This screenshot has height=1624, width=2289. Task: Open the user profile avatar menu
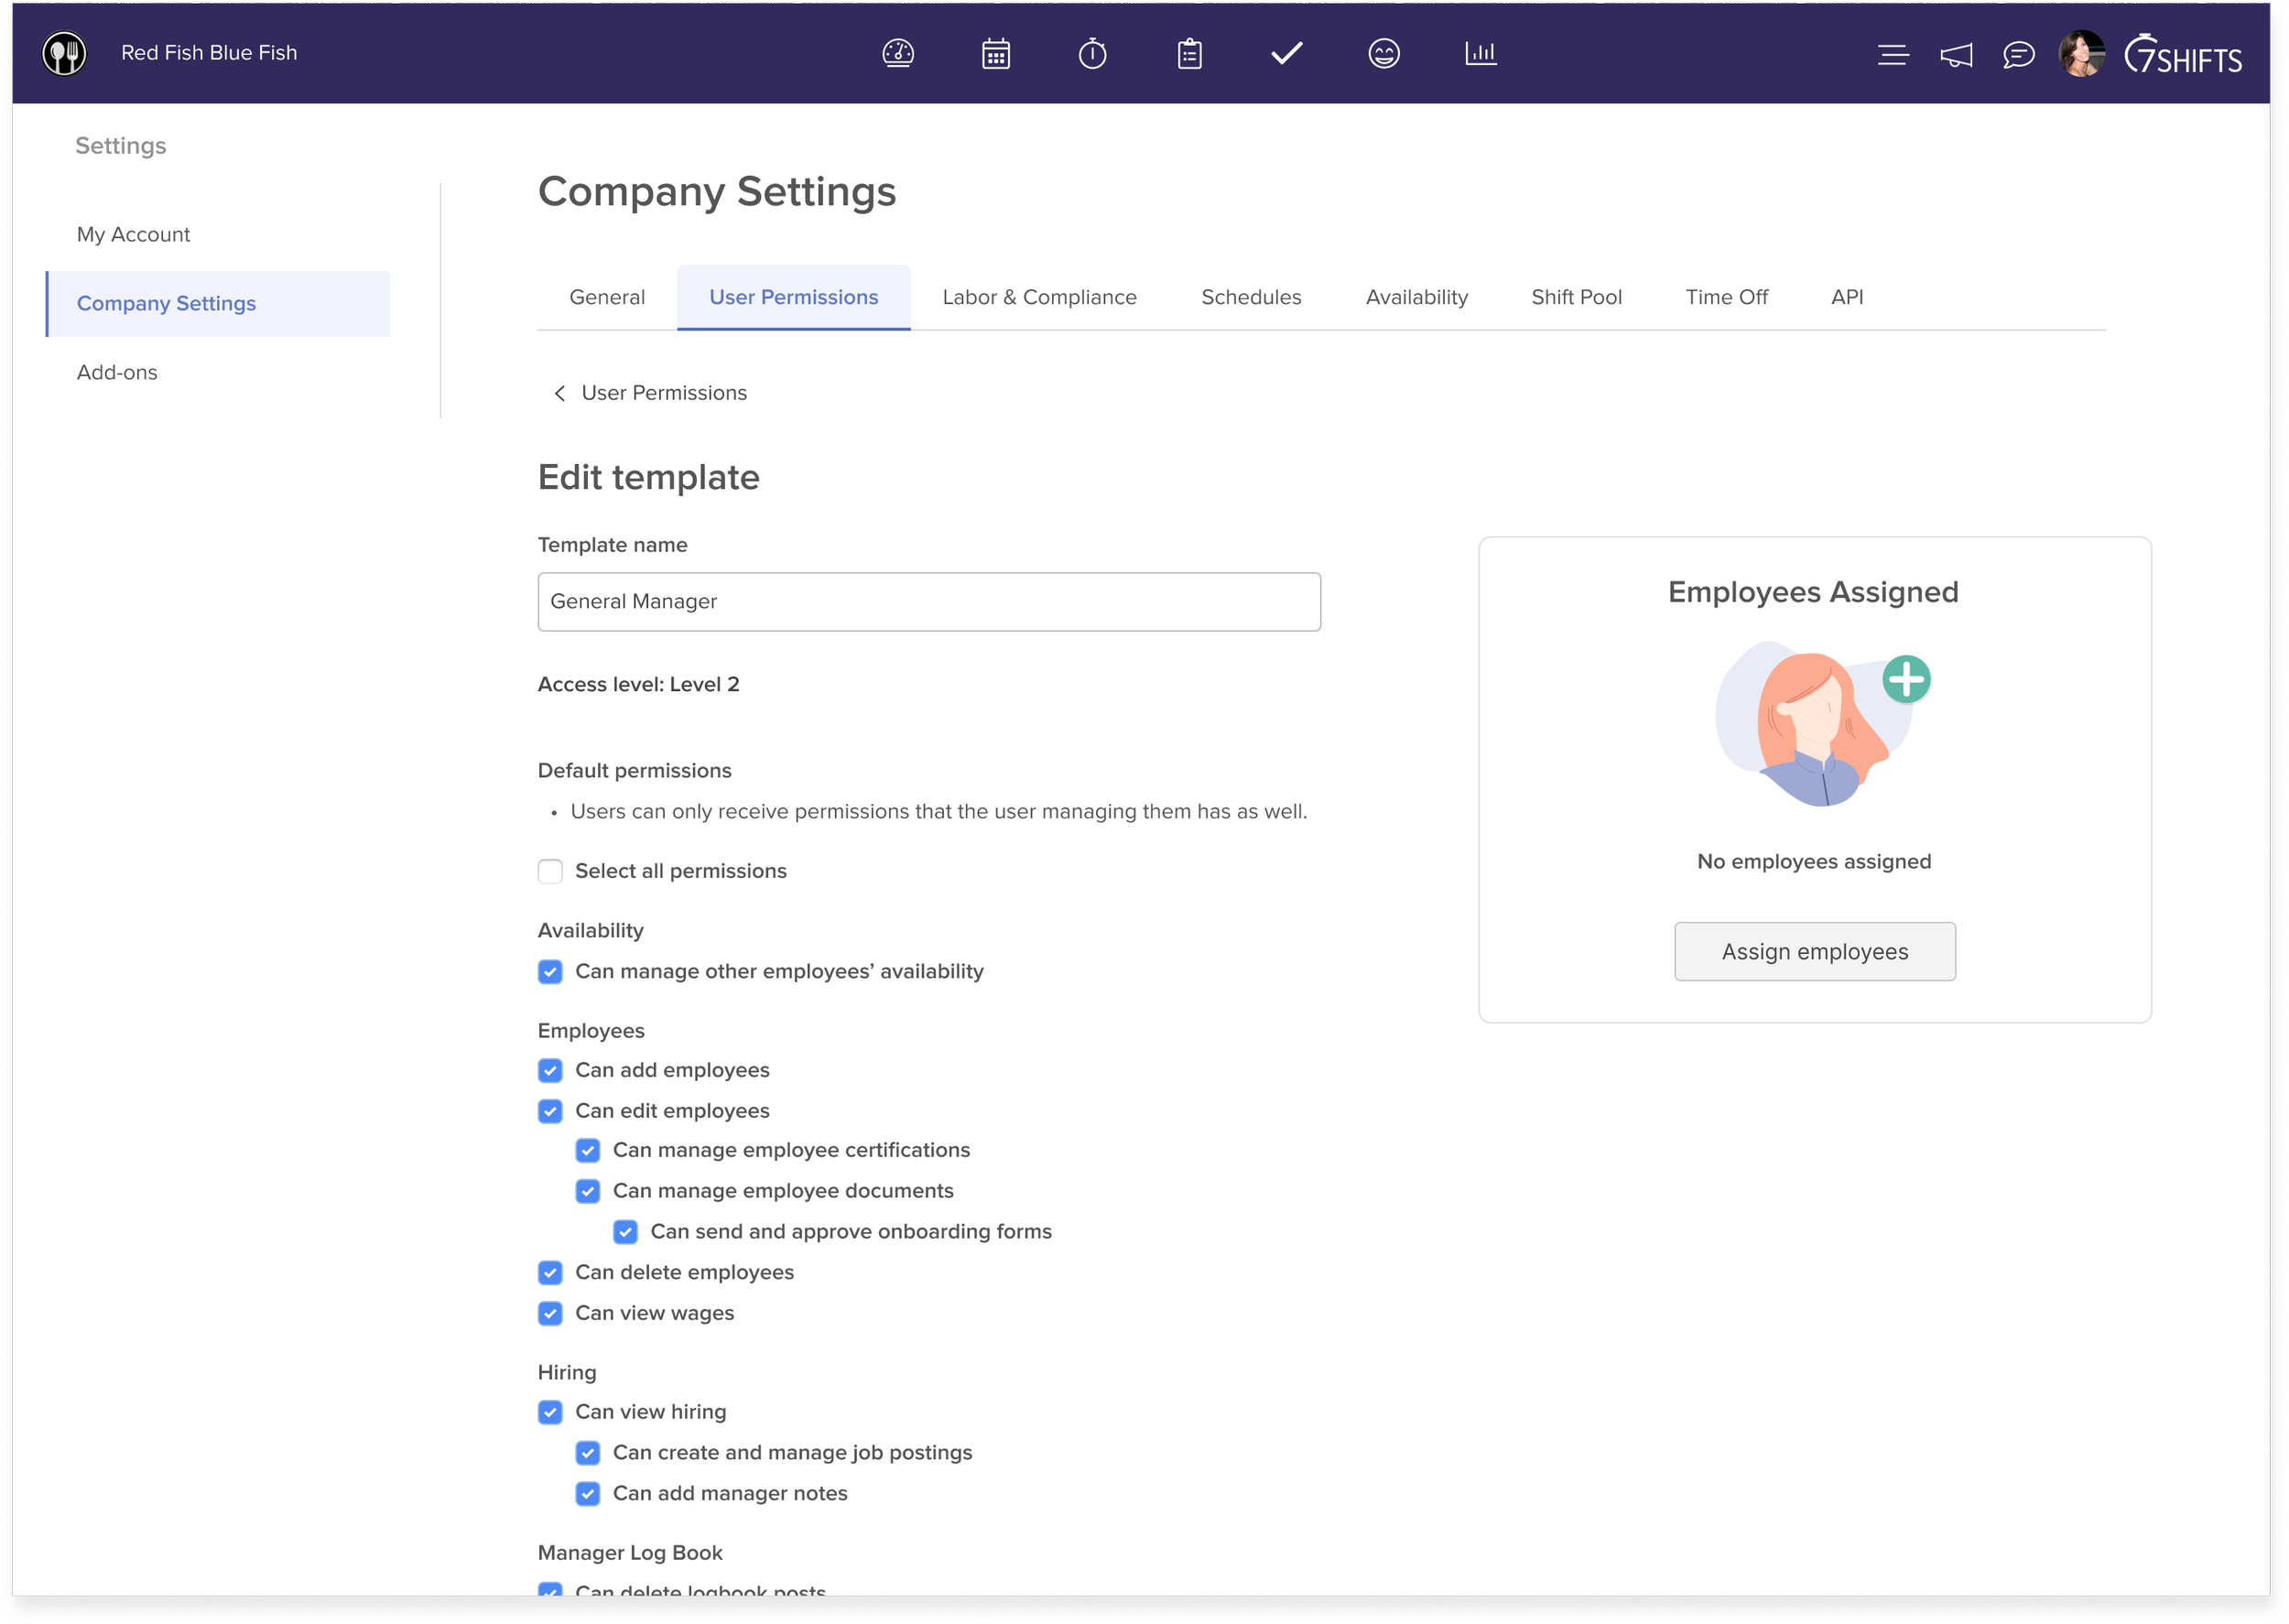[2080, 53]
